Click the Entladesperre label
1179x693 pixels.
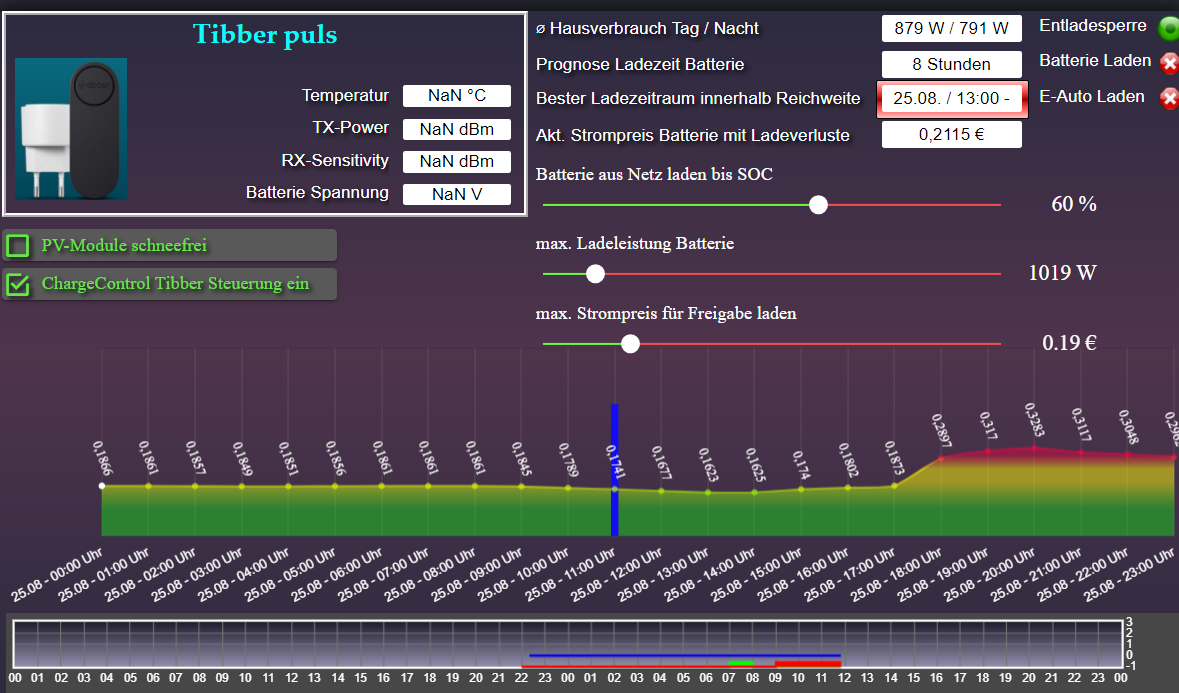tap(1093, 26)
